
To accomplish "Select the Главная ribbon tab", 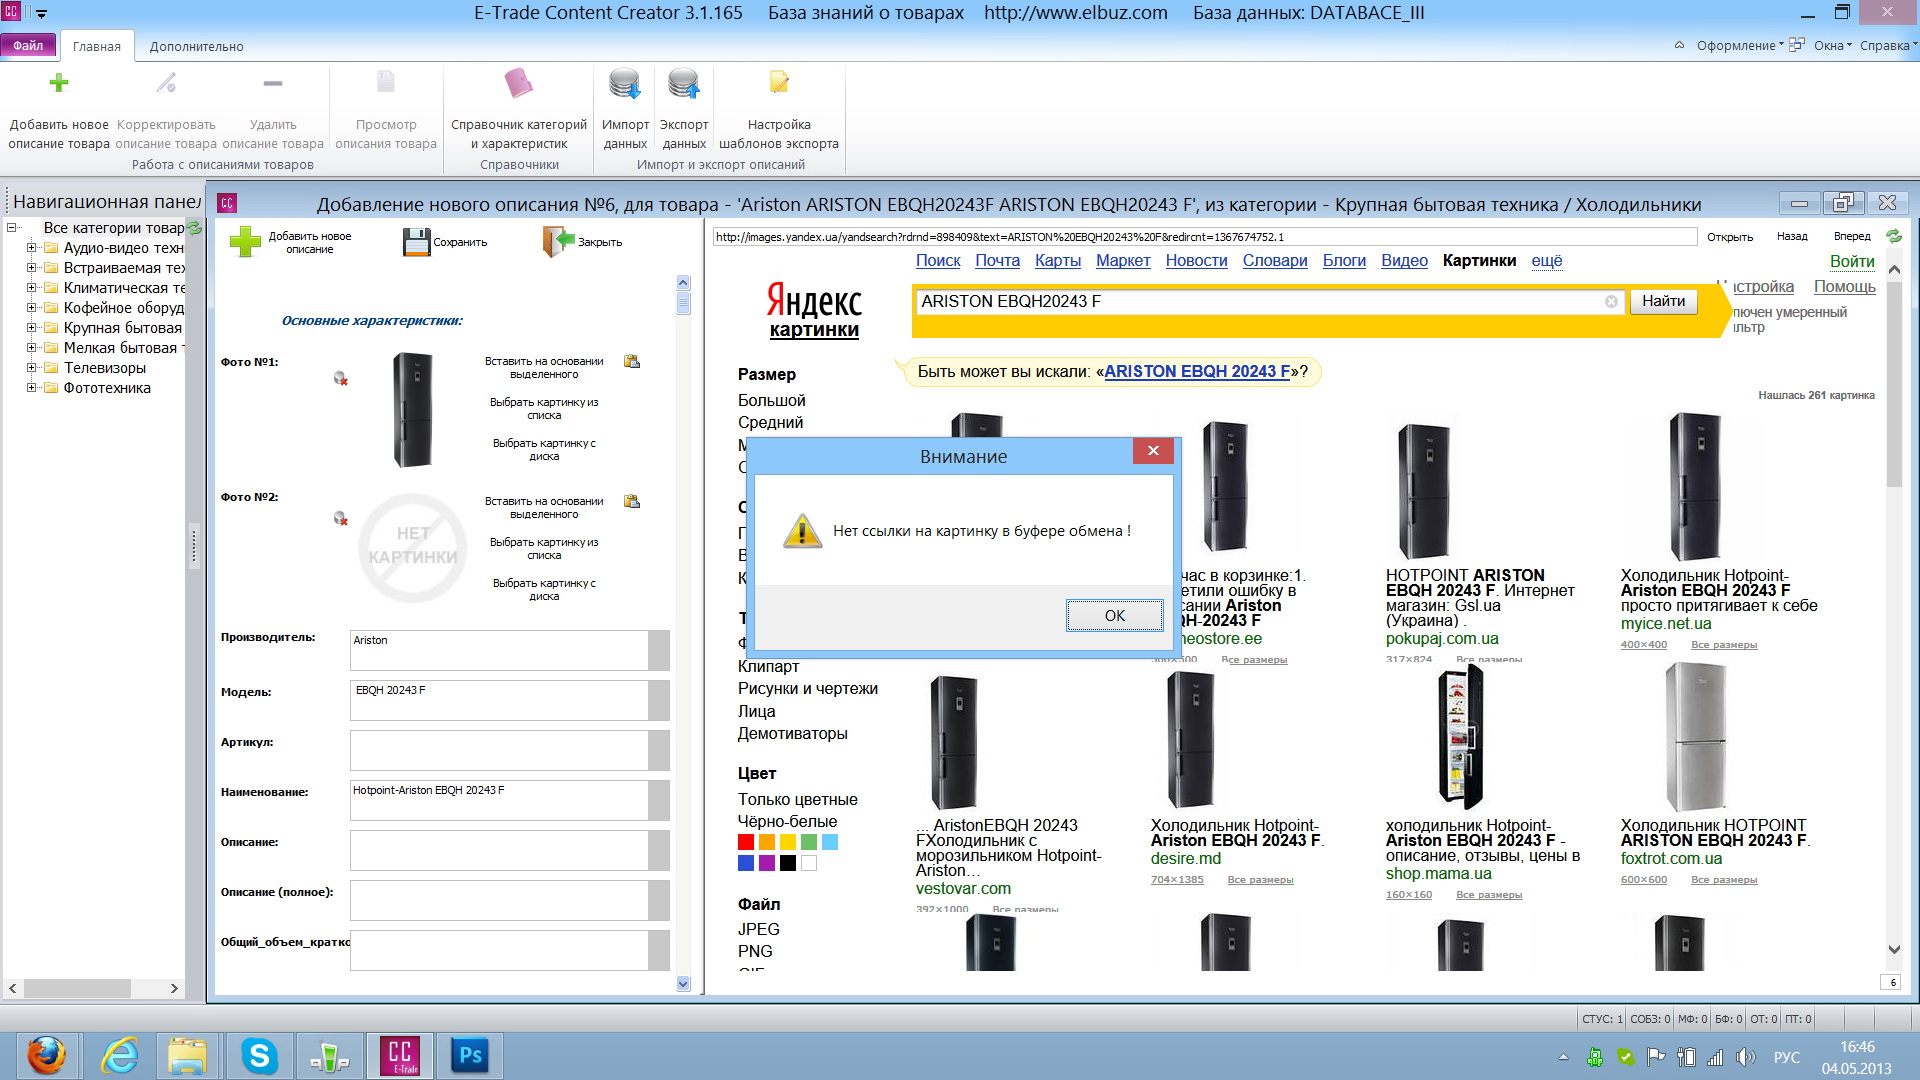I will pyautogui.click(x=96, y=46).
